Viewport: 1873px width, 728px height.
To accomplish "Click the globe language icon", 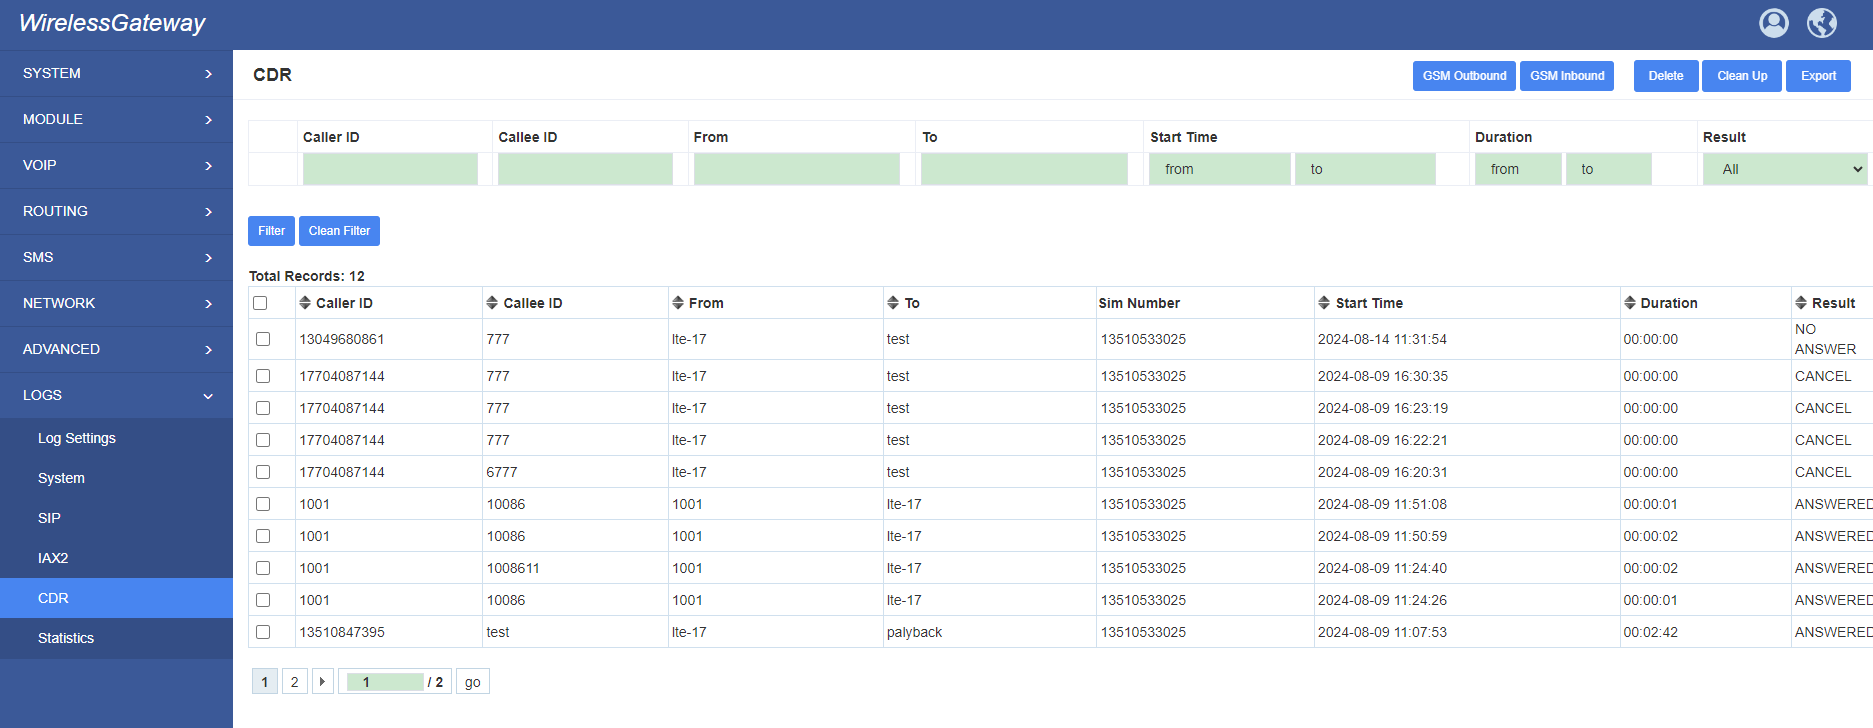I will pos(1822,23).
